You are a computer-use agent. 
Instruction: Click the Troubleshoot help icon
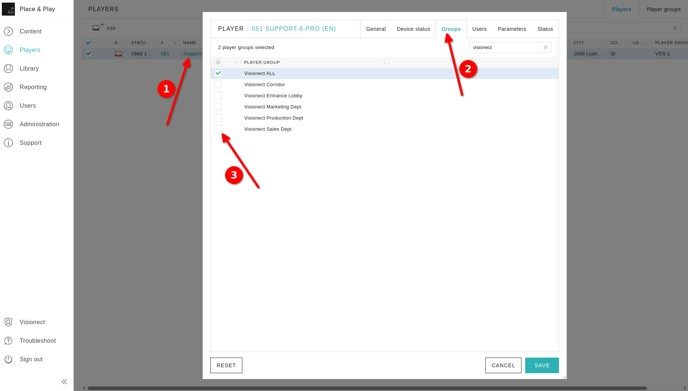8,341
